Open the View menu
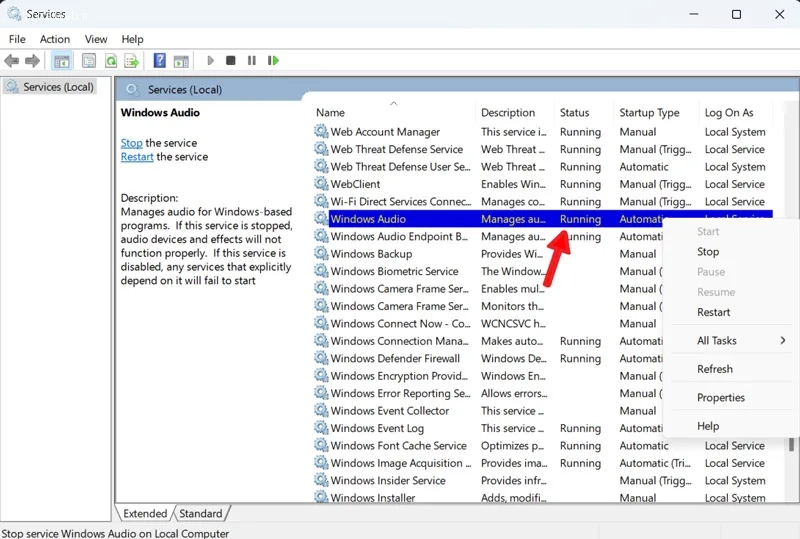Image resolution: width=800 pixels, height=539 pixels. pos(96,39)
